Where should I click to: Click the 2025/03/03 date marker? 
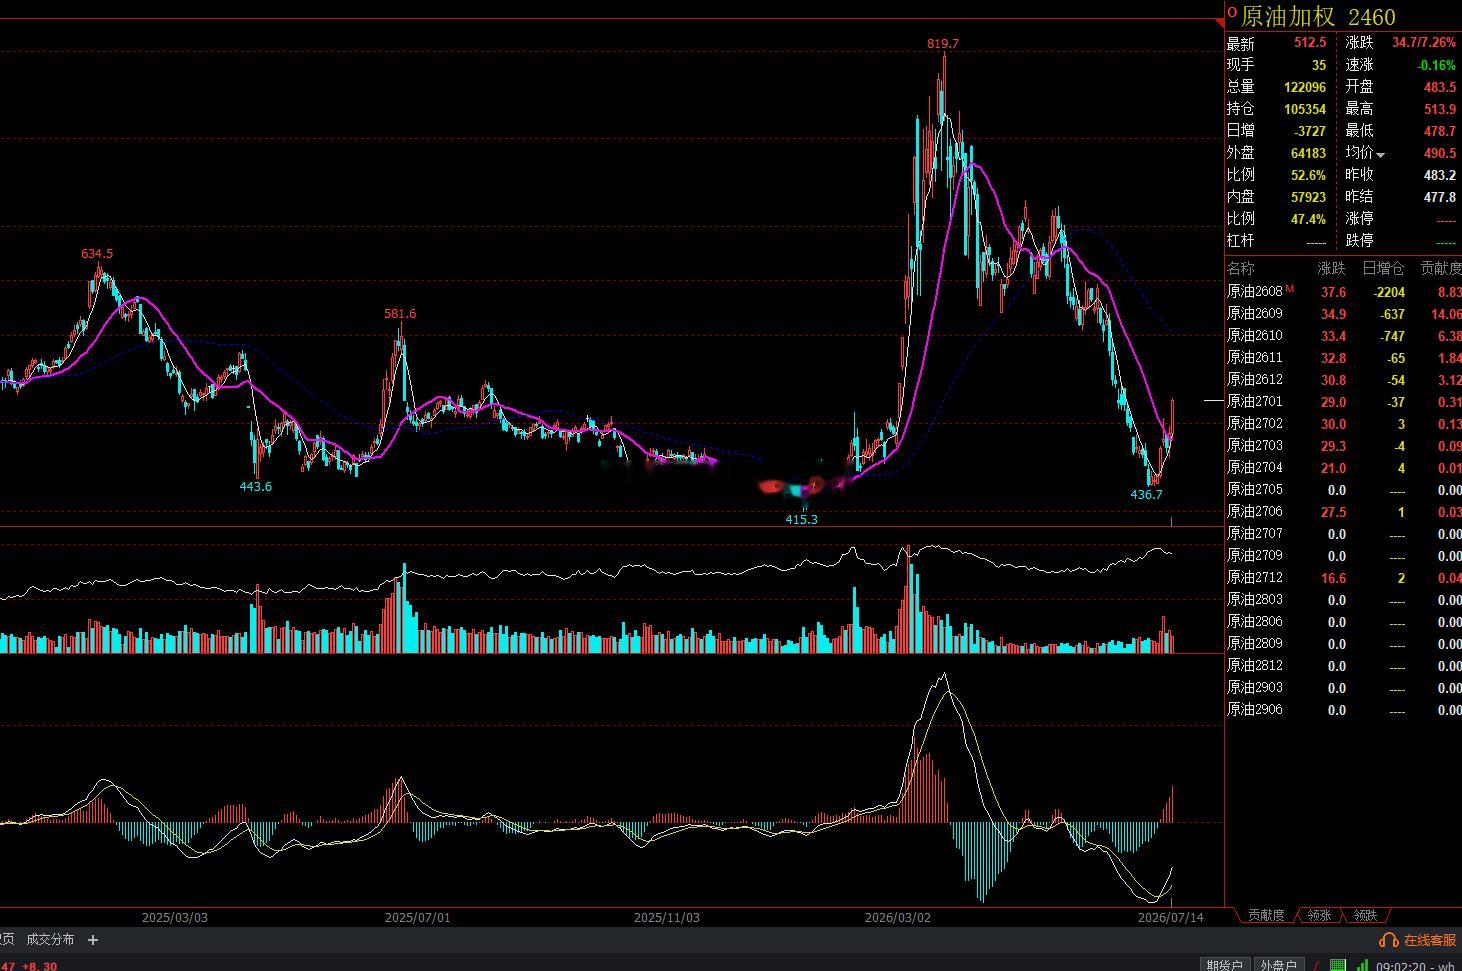click(x=175, y=916)
